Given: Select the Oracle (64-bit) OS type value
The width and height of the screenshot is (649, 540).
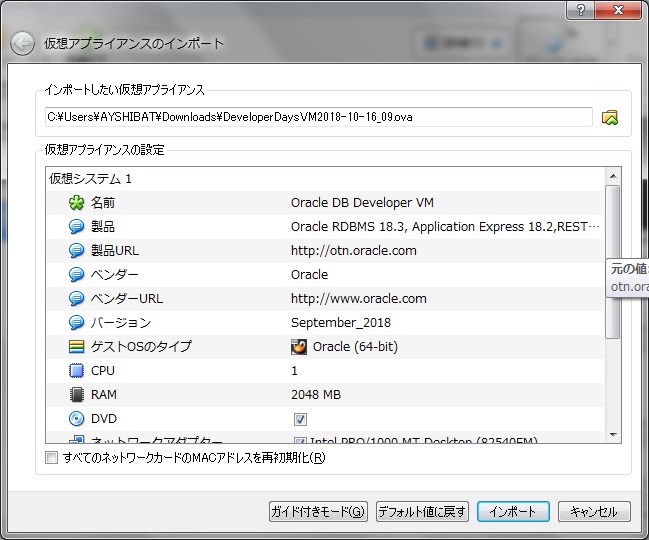Looking at the screenshot, I should [355, 347].
